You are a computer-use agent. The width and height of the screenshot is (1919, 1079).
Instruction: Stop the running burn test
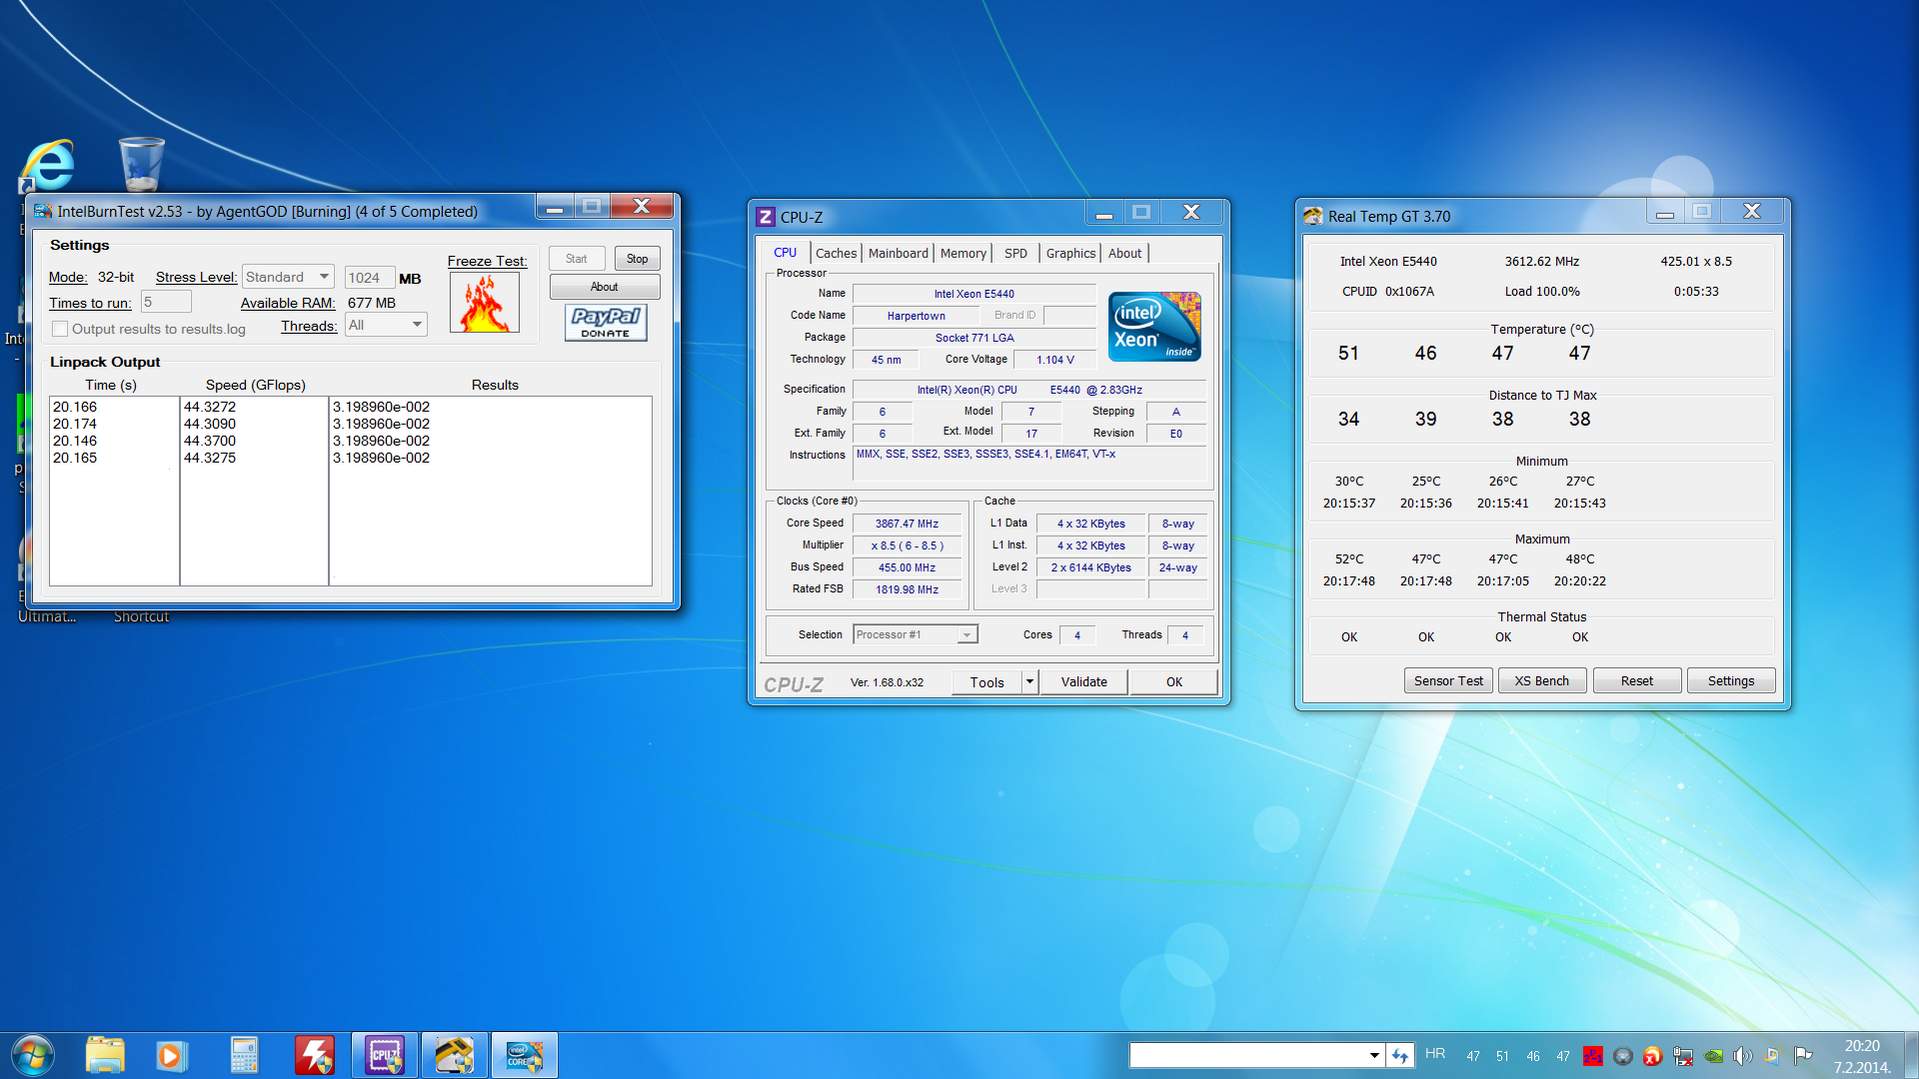pos(636,259)
